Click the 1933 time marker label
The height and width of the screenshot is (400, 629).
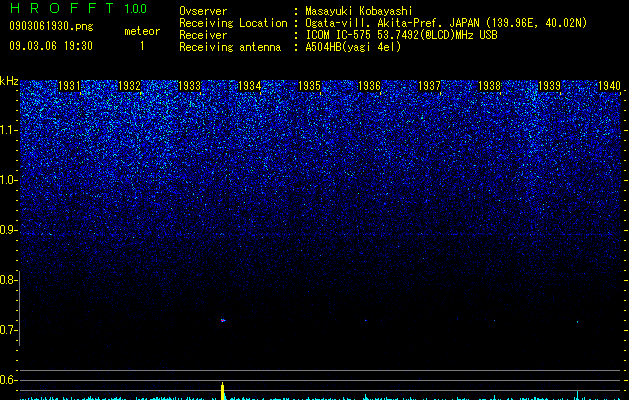tap(189, 86)
